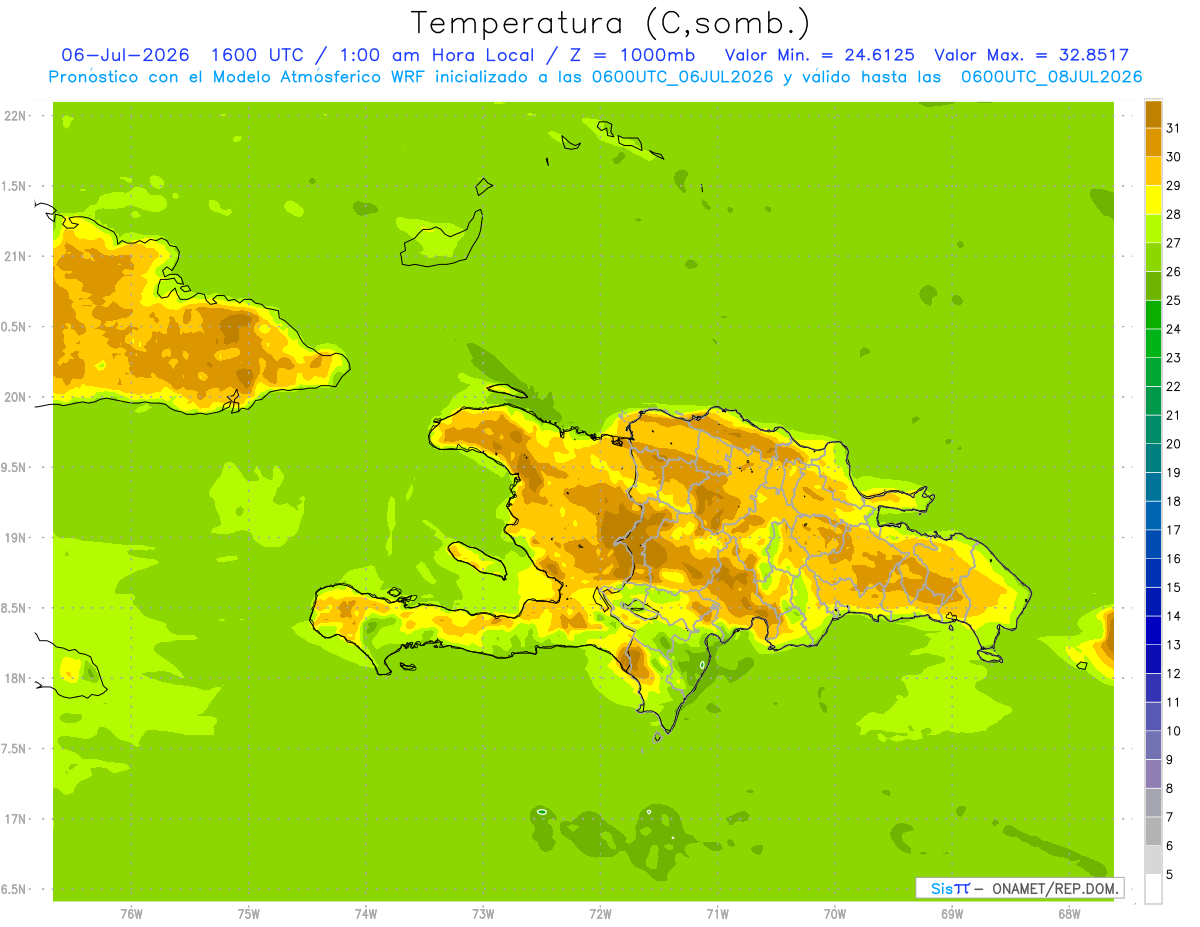The width and height of the screenshot is (1200, 927).
Task: Click the "18N" latitude axis label
Action: (x=15, y=678)
